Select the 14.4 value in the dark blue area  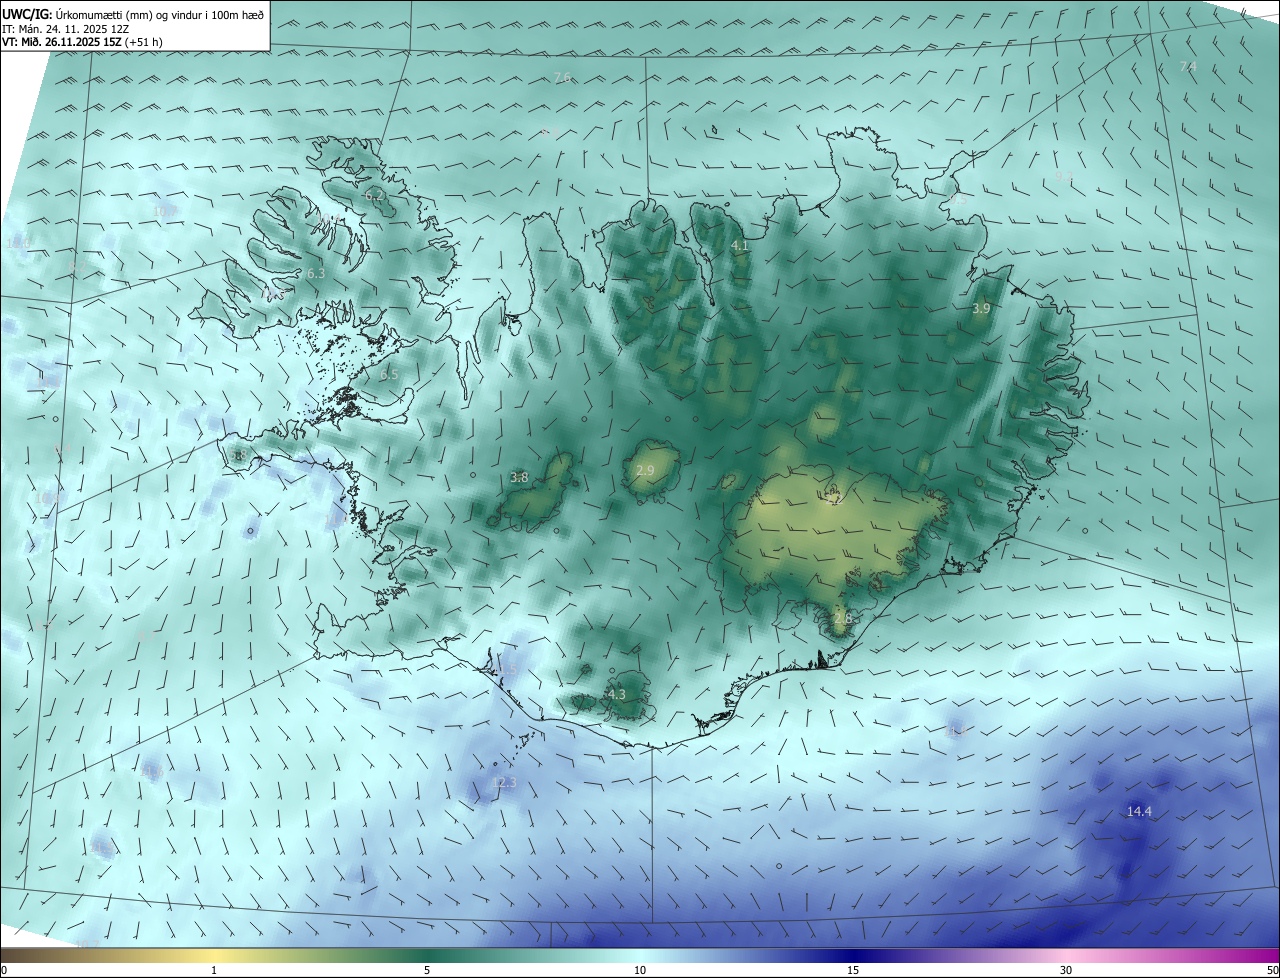point(1139,812)
